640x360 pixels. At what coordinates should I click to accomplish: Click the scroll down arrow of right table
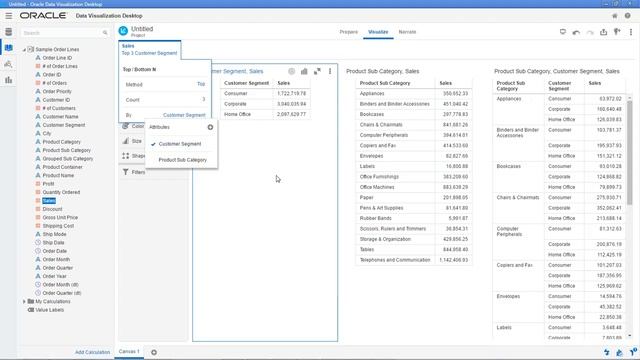[x=630, y=336]
